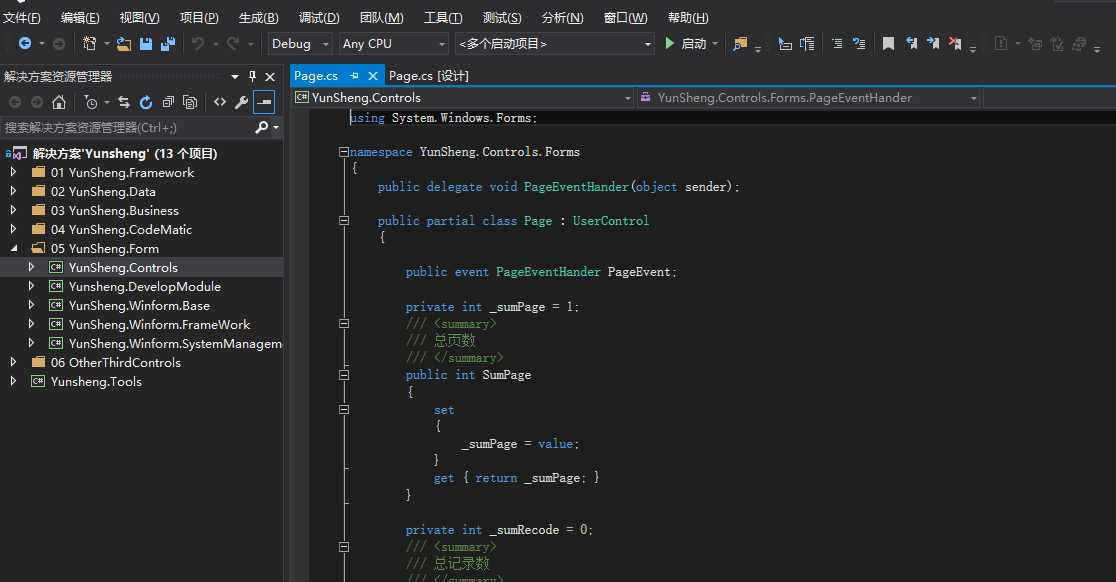Open the 分析(N) menu

click(562, 18)
